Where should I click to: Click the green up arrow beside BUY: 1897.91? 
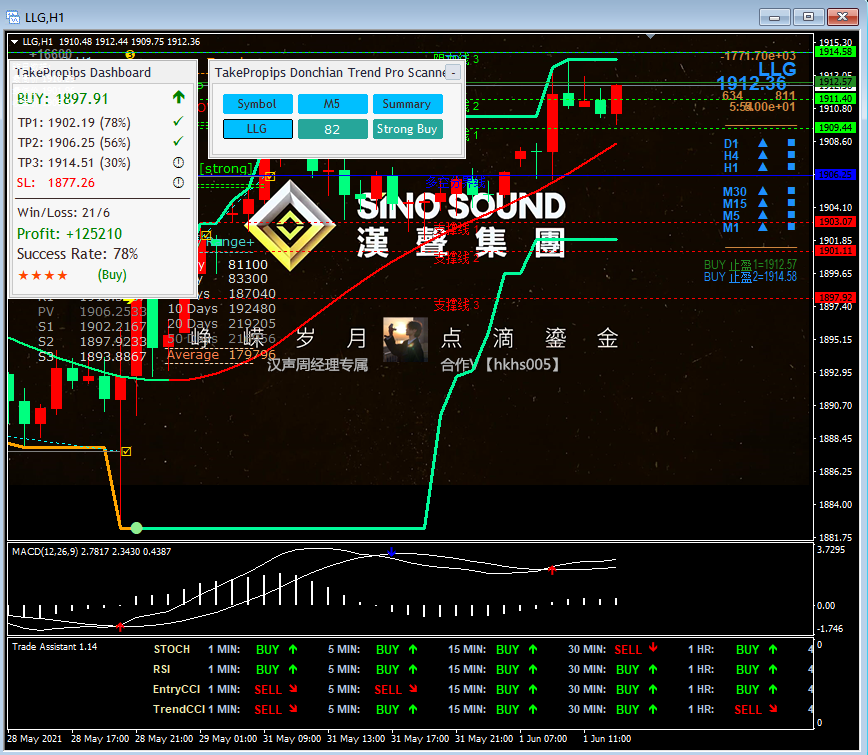click(178, 97)
